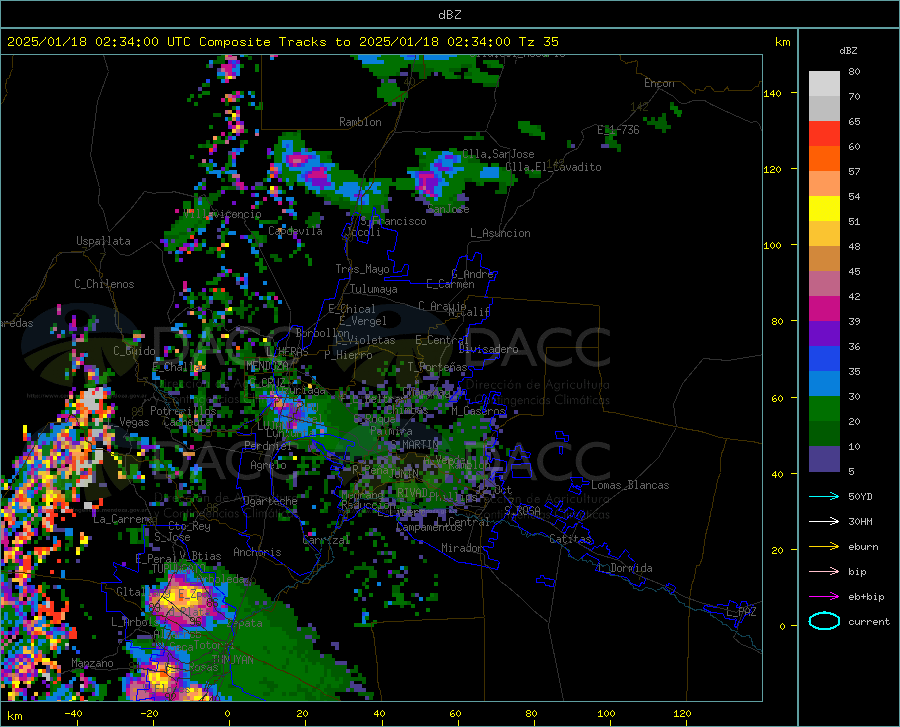Click the eburn legend label text
The height and width of the screenshot is (727, 900).
coord(863,546)
